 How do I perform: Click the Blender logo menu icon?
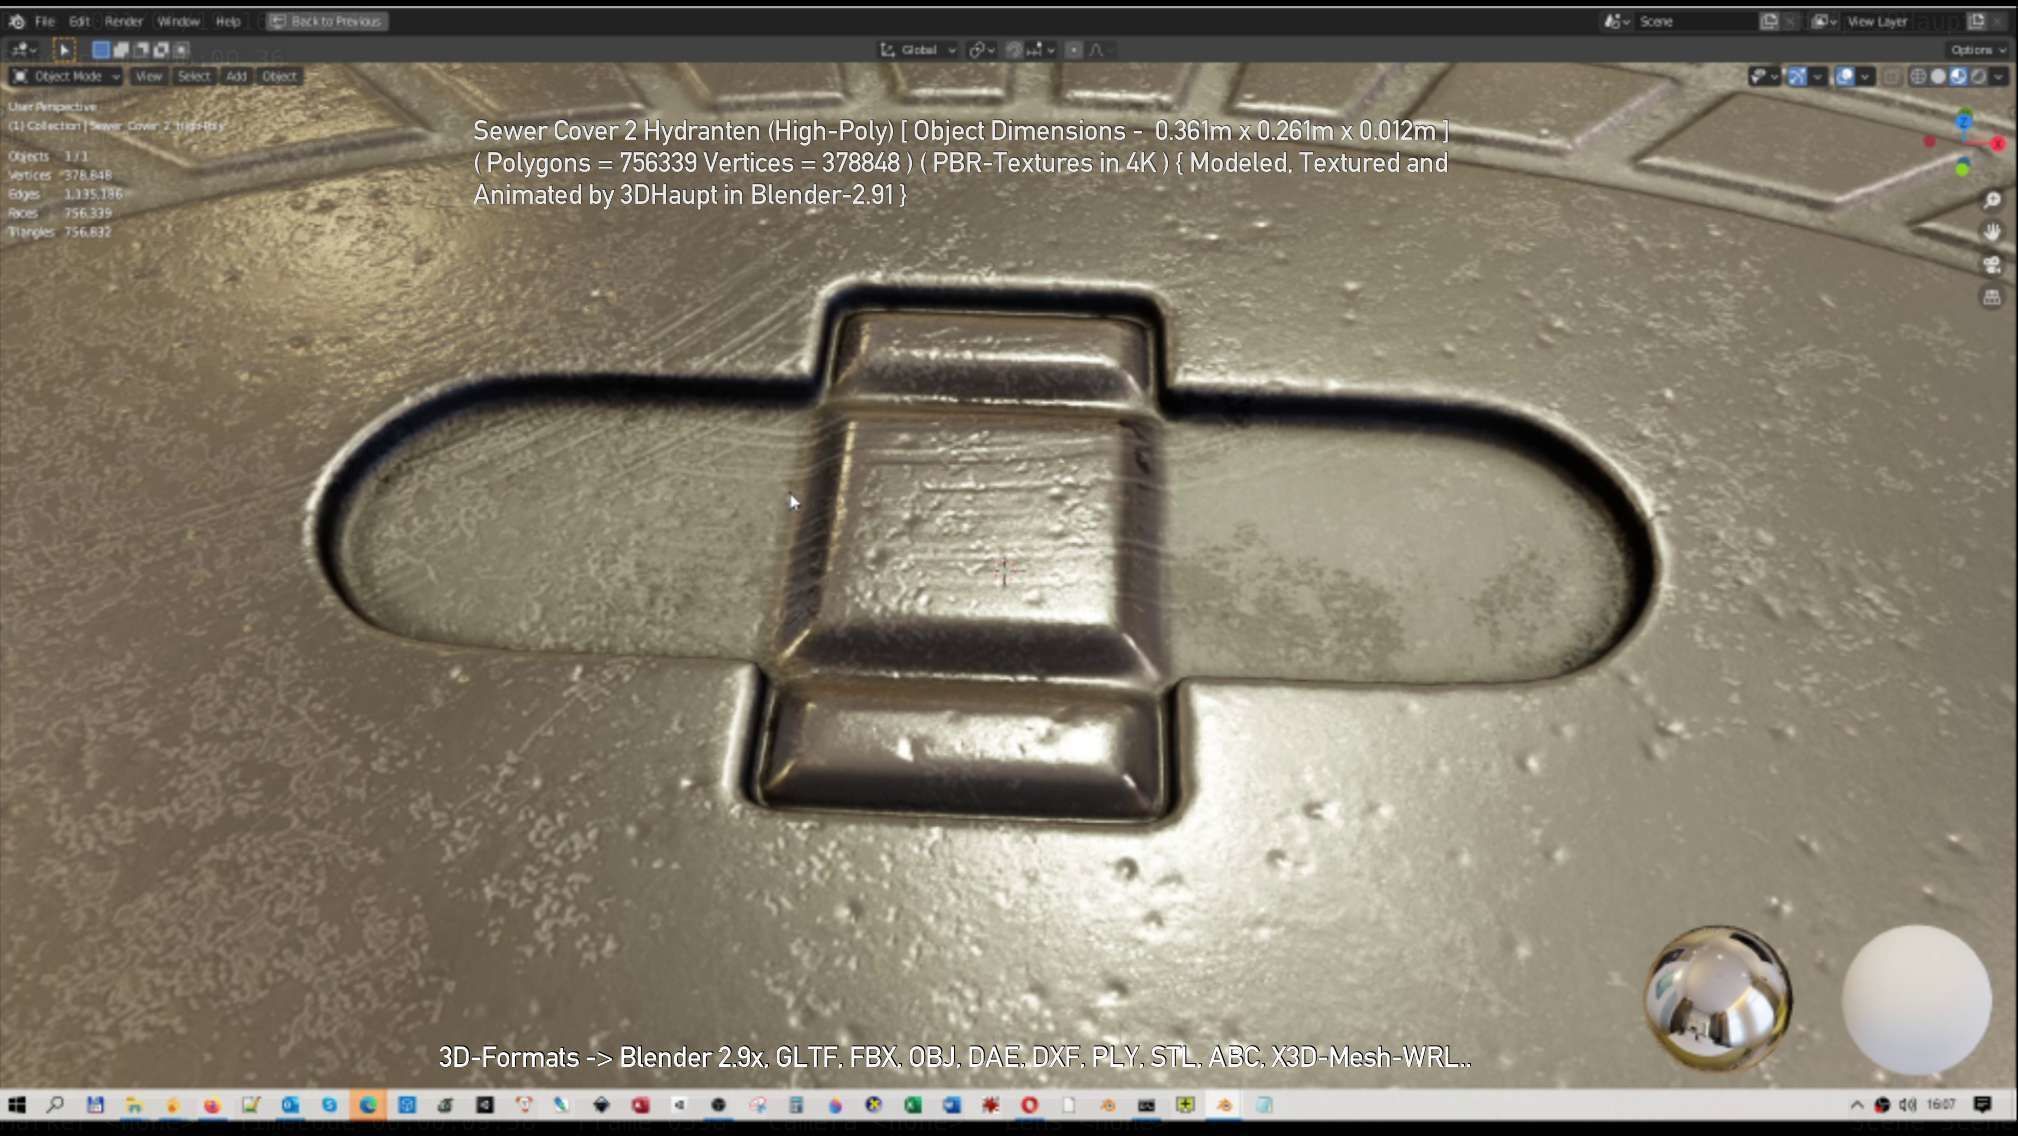click(x=17, y=21)
